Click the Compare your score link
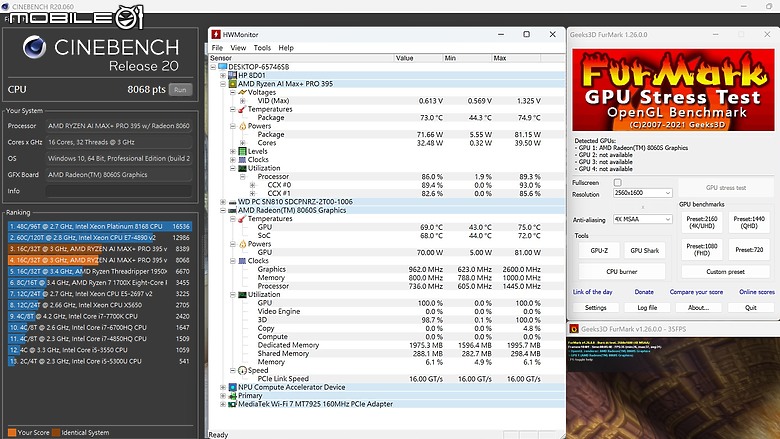780x439 pixels. click(696, 292)
